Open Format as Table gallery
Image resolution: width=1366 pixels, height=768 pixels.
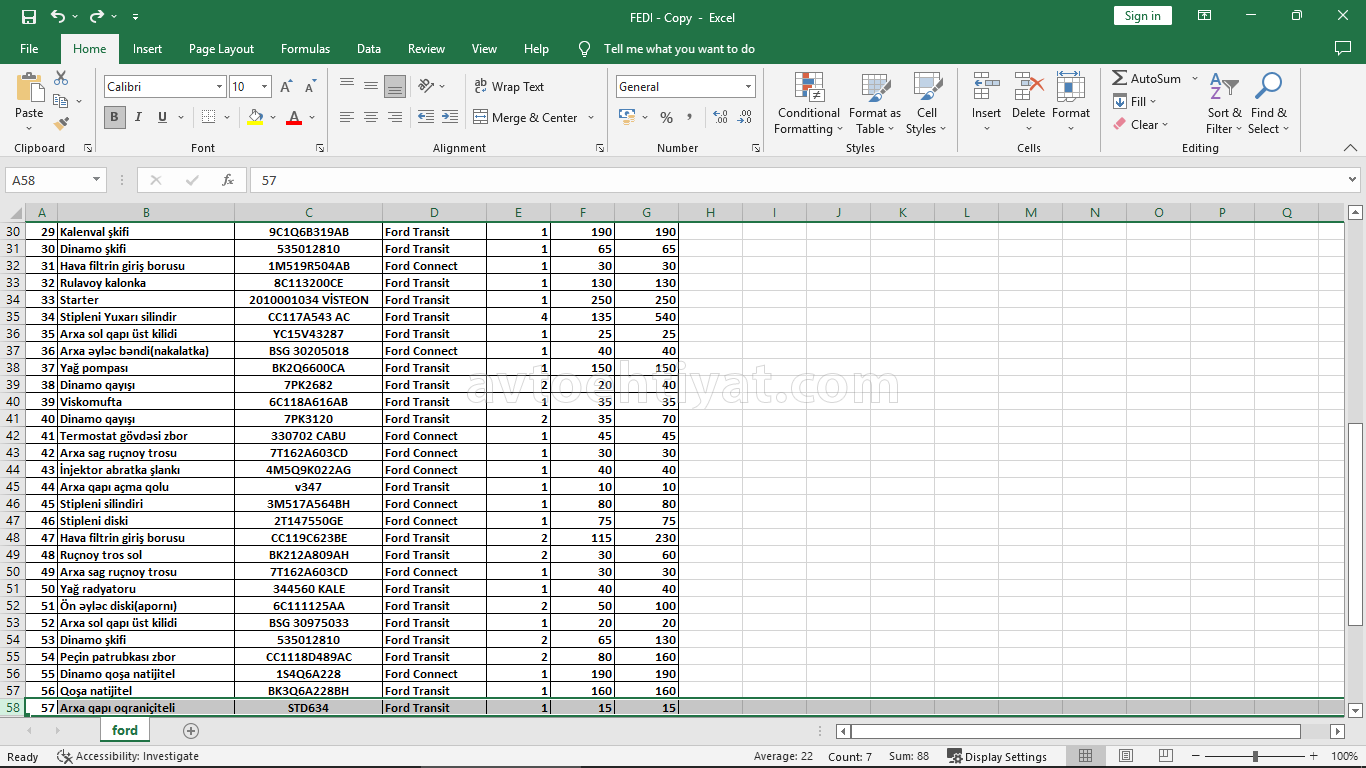[875, 103]
